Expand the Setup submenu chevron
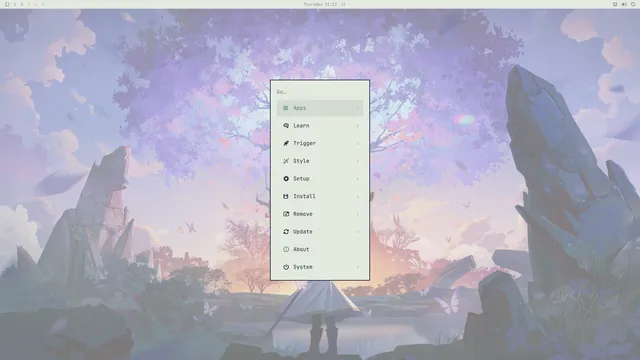The width and height of the screenshot is (640, 360). coord(358,179)
